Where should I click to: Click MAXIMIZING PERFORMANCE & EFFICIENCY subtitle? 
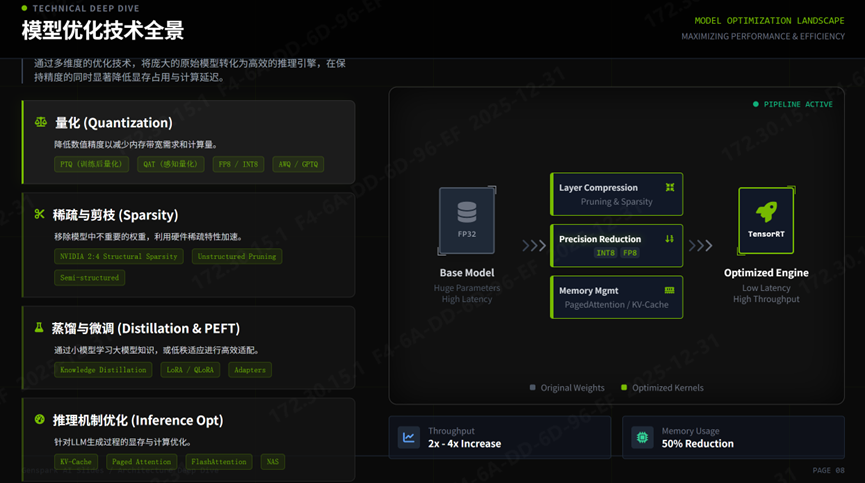coord(763,36)
